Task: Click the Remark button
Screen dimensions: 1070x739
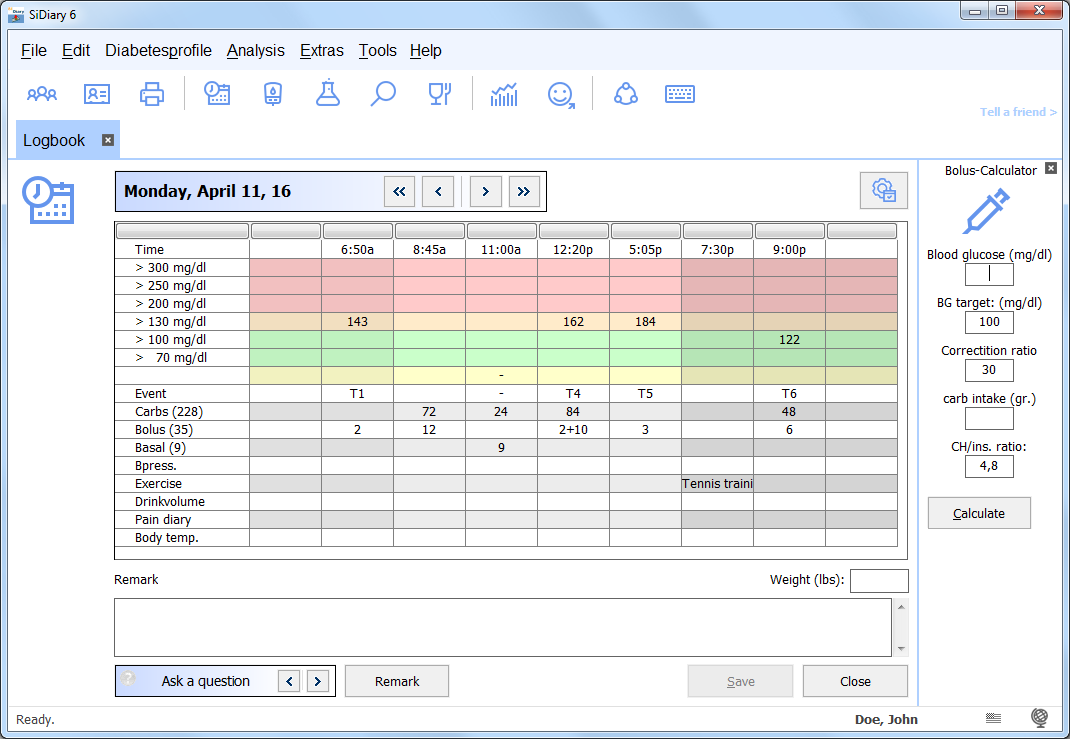Action: tap(397, 681)
